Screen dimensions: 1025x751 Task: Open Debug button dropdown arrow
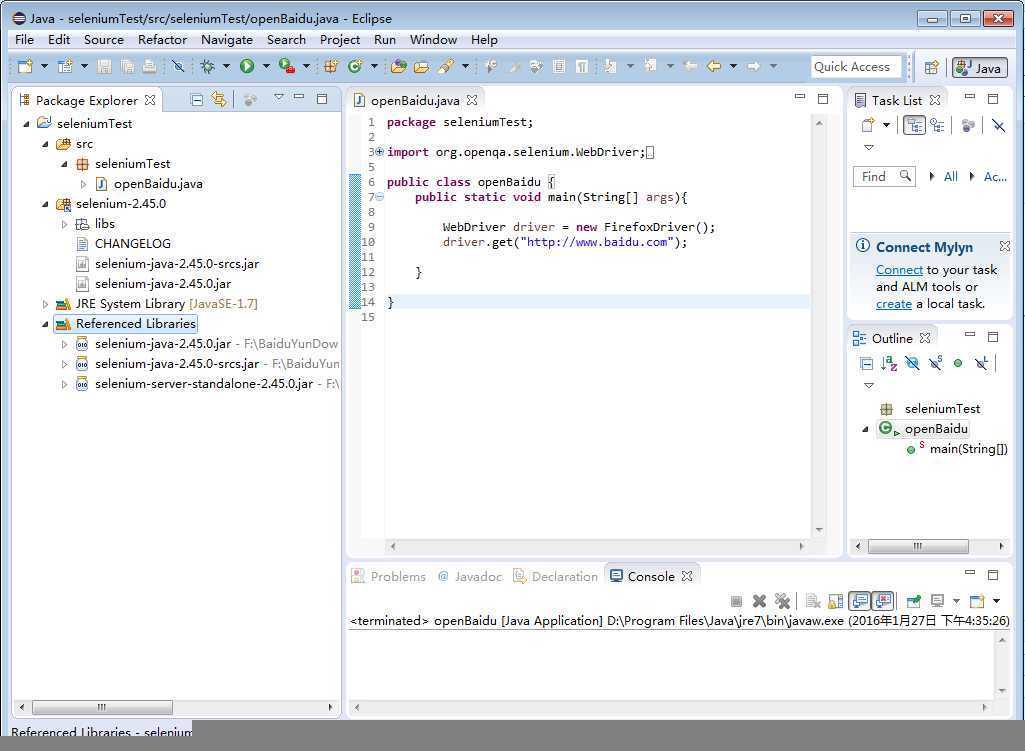coord(226,66)
